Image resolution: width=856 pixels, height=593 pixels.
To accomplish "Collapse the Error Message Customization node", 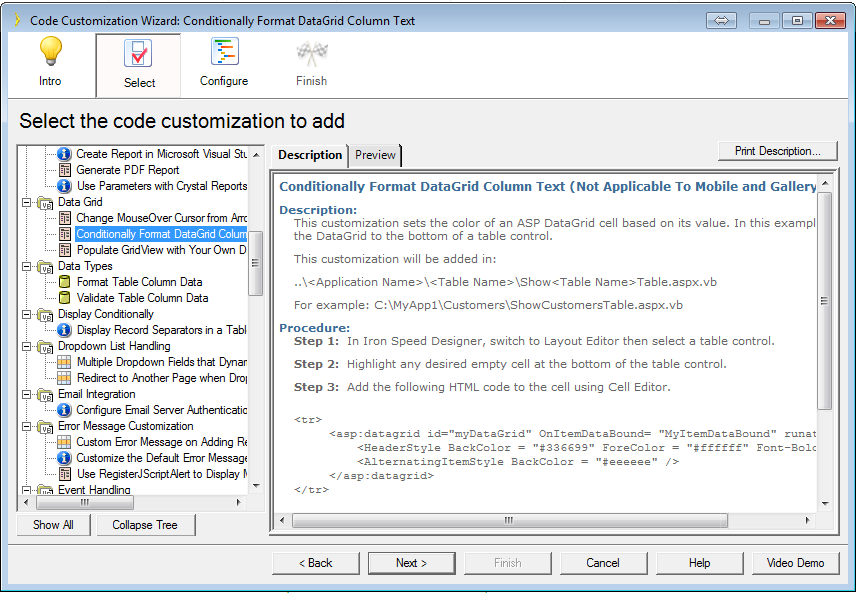I will 27,426.
